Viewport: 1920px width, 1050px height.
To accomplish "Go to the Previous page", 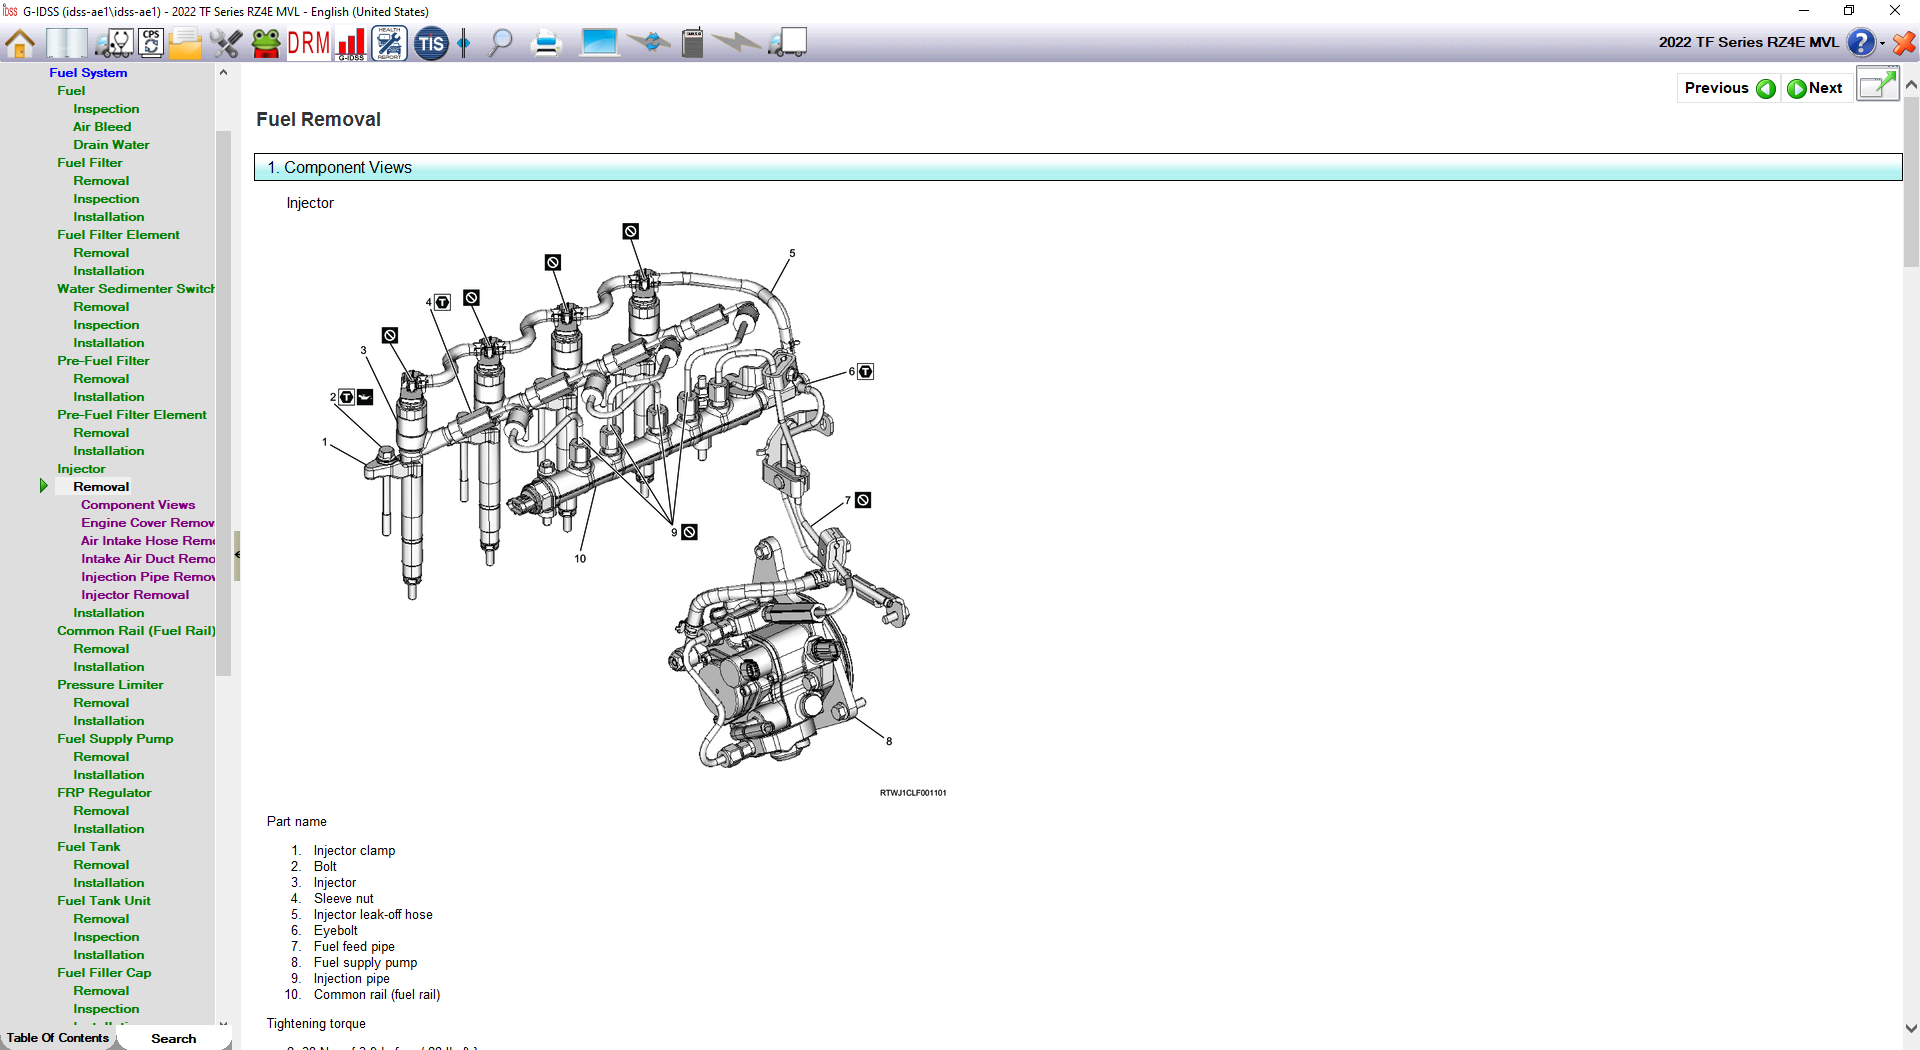I will (x=1729, y=88).
